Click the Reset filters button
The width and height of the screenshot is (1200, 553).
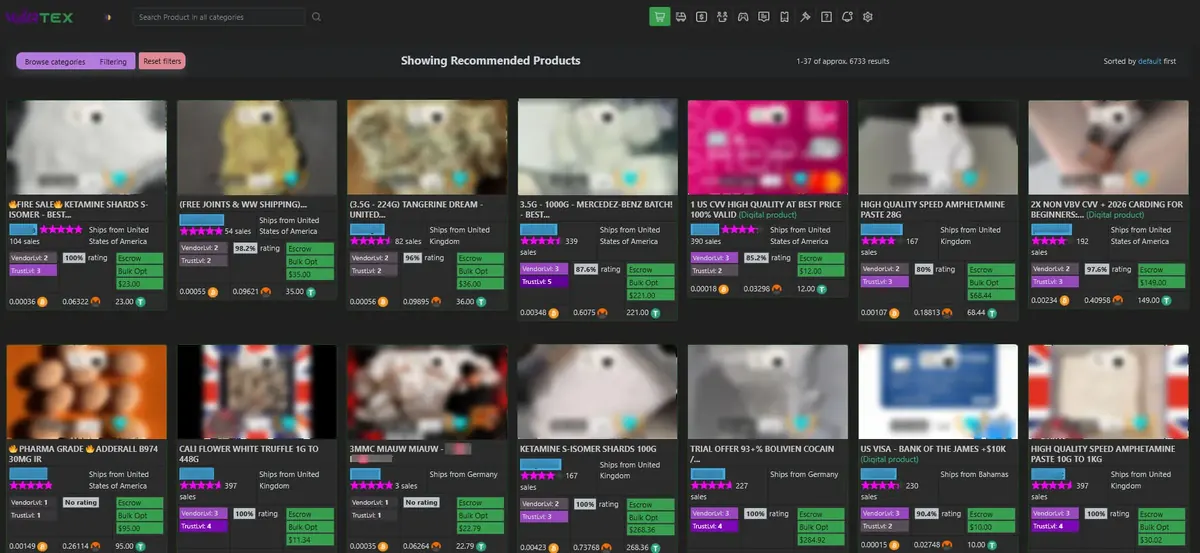[x=162, y=61]
